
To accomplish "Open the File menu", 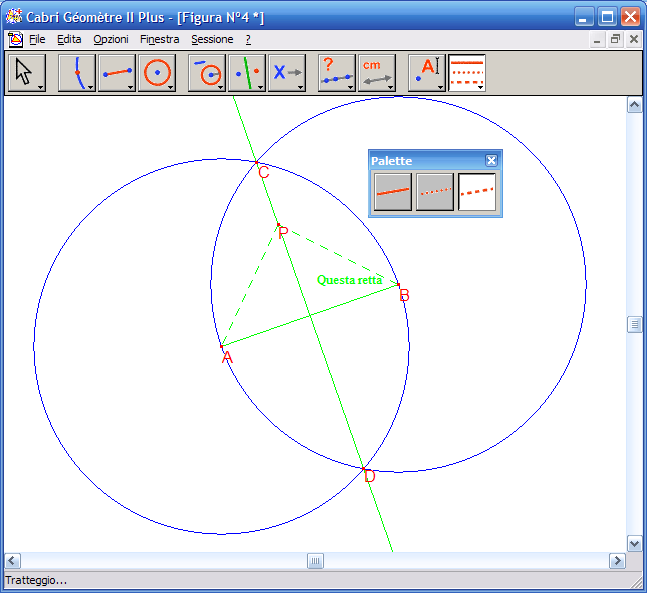I will 37,40.
